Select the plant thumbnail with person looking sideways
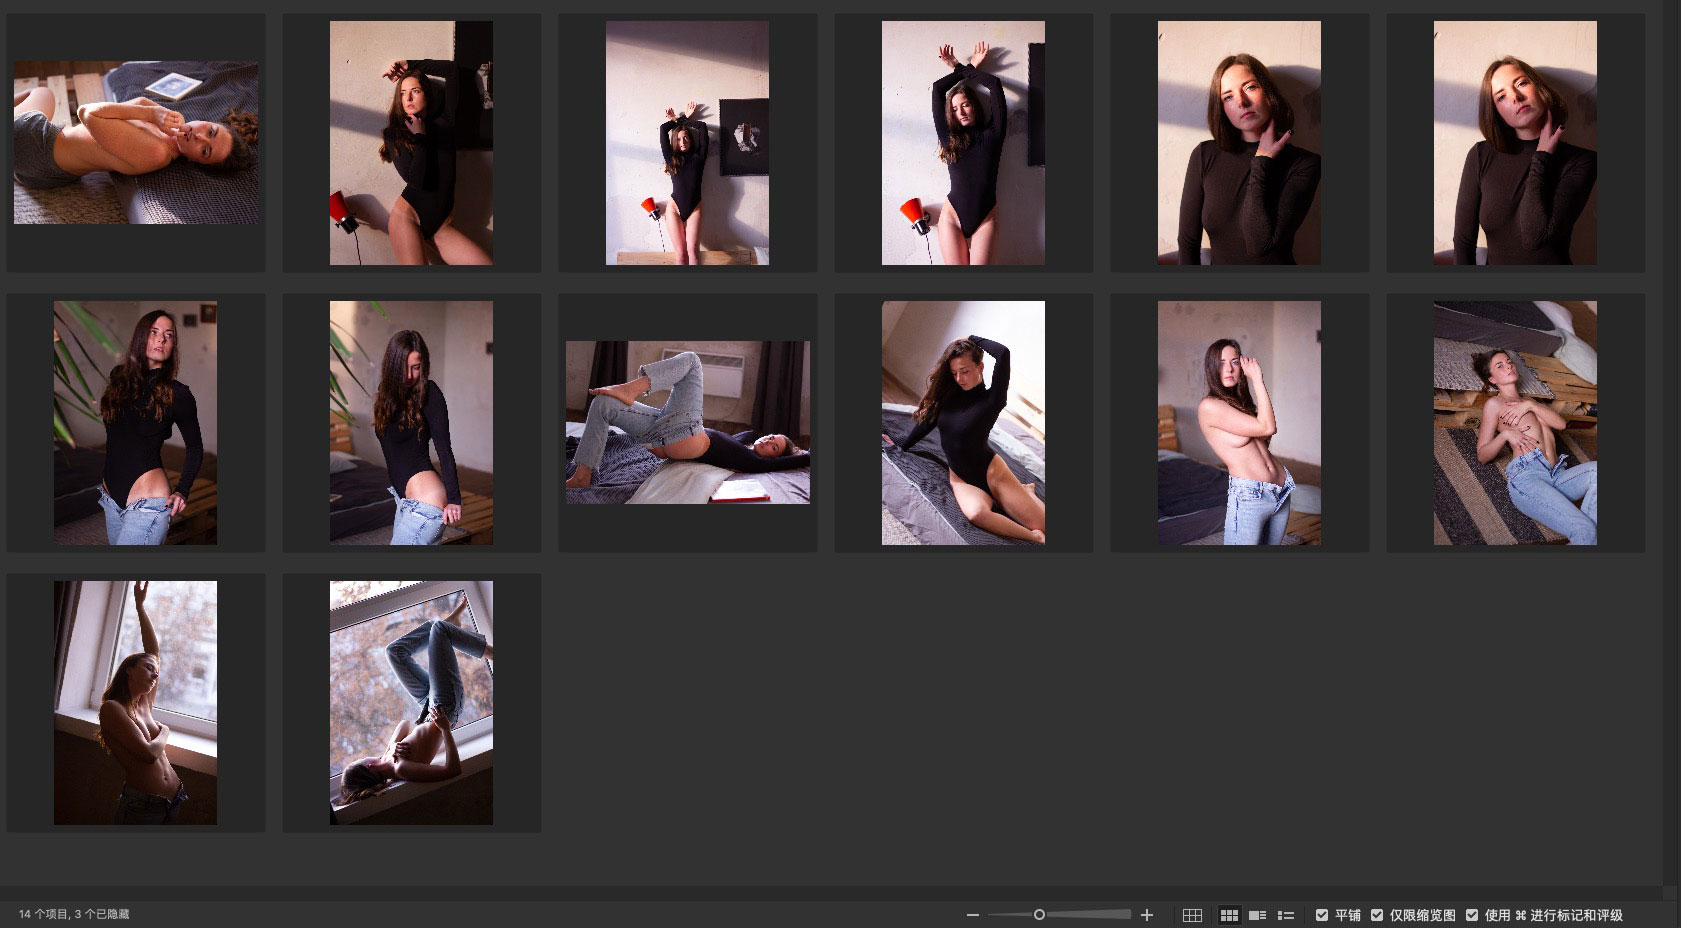This screenshot has width=1681, height=928. click(135, 422)
